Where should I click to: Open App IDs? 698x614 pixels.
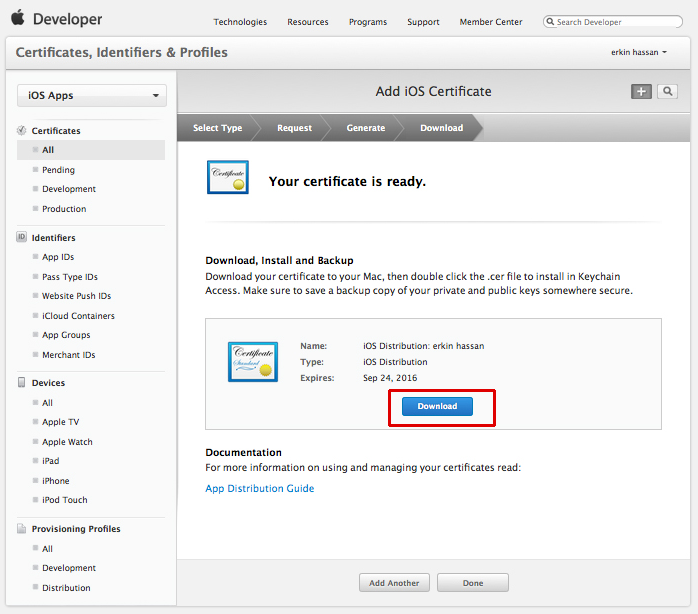tap(58, 257)
